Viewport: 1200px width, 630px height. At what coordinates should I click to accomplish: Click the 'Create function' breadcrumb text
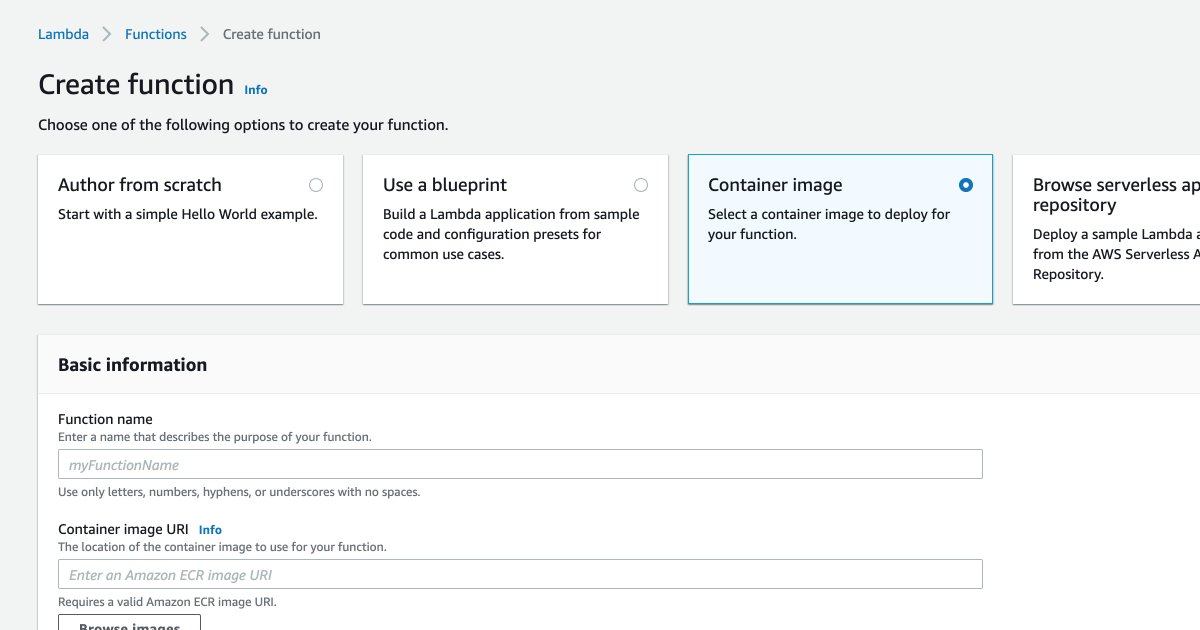(272, 34)
